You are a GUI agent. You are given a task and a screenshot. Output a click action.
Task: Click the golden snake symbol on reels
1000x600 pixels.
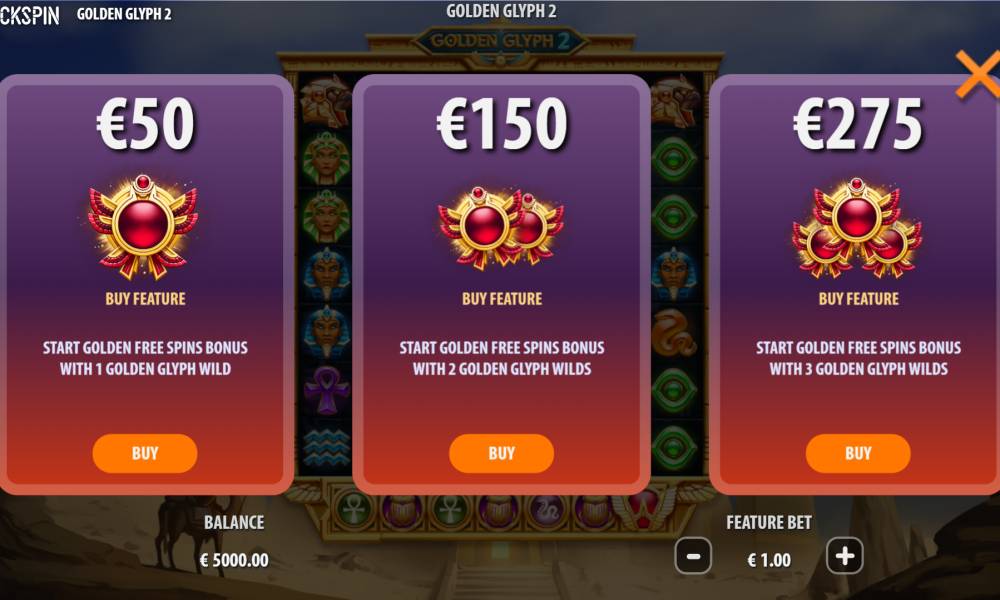pyautogui.click(x=674, y=332)
